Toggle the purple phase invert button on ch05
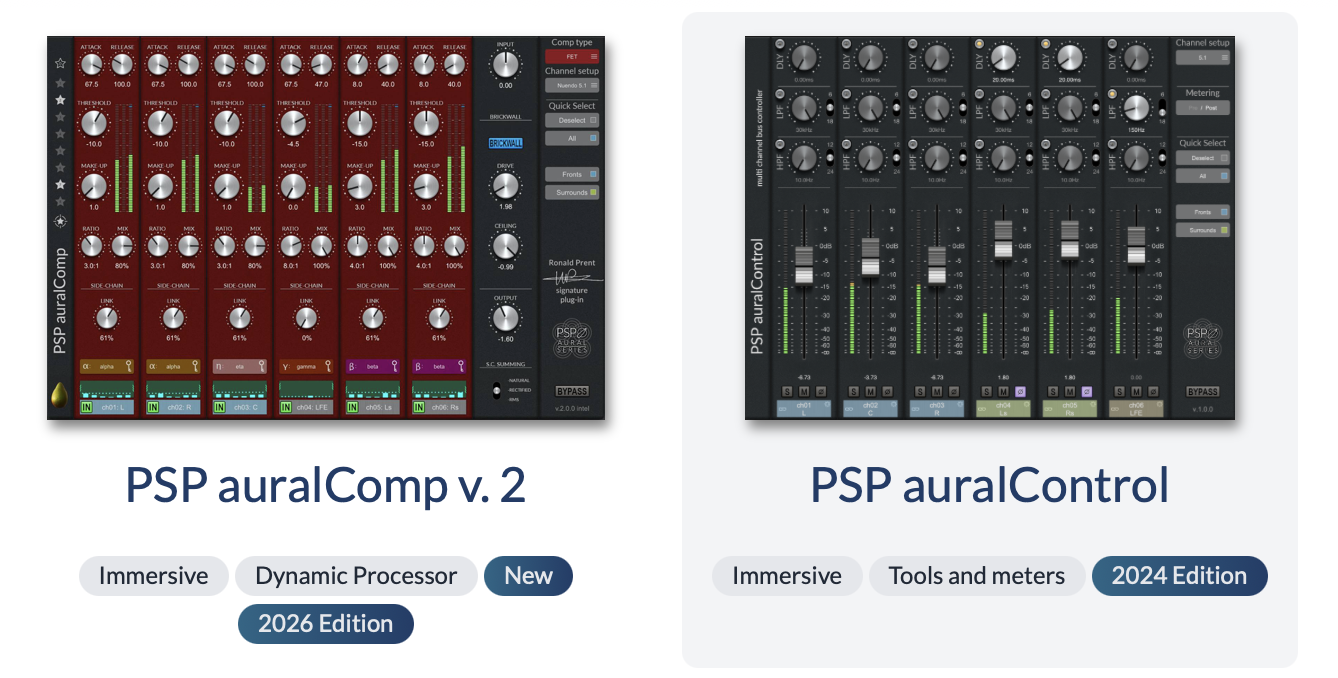 (x=1087, y=391)
